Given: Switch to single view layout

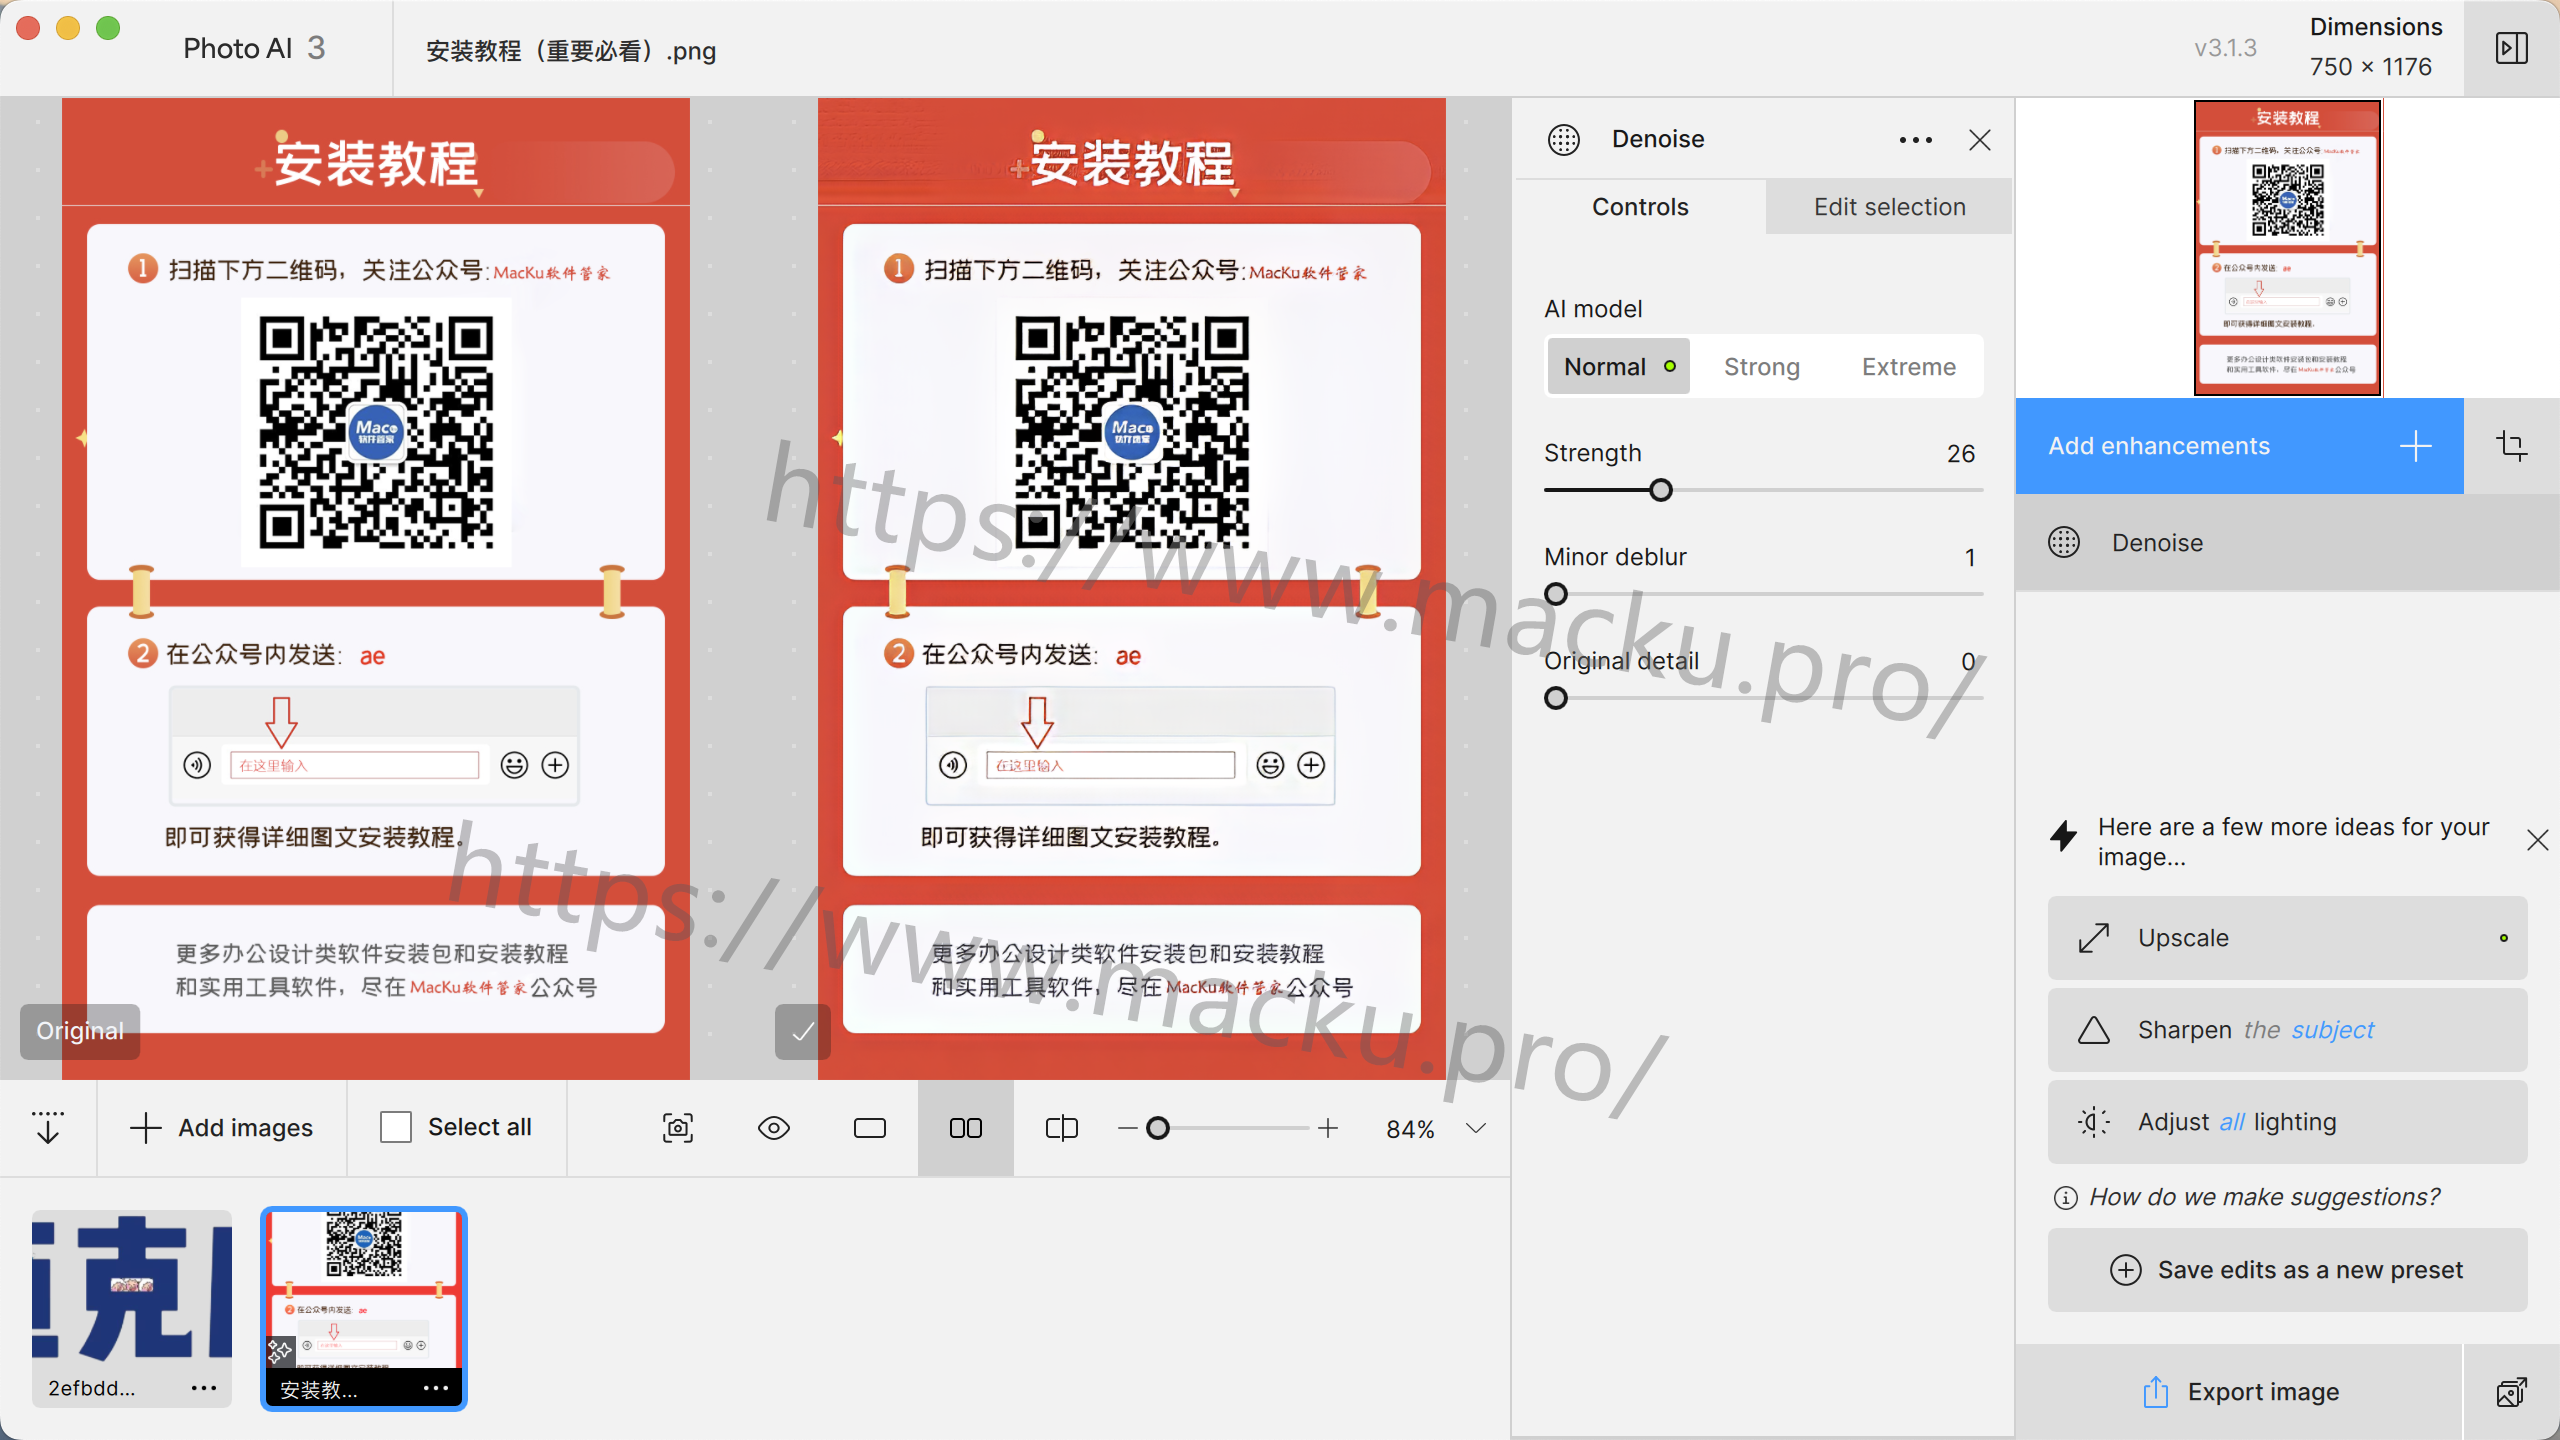Looking at the screenshot, I should pyautogui.click(x=870, y=1128).
